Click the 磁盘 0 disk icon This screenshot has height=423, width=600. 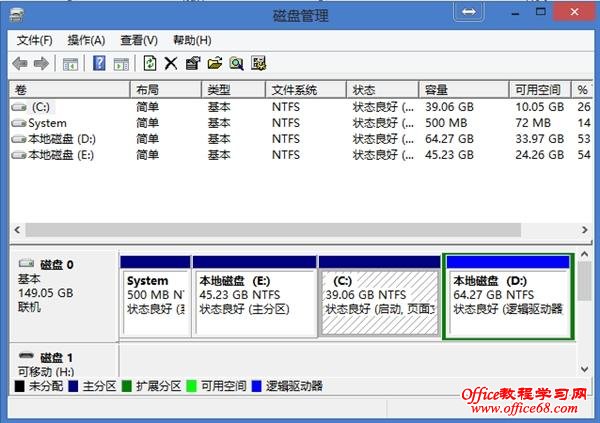(27, 263)
